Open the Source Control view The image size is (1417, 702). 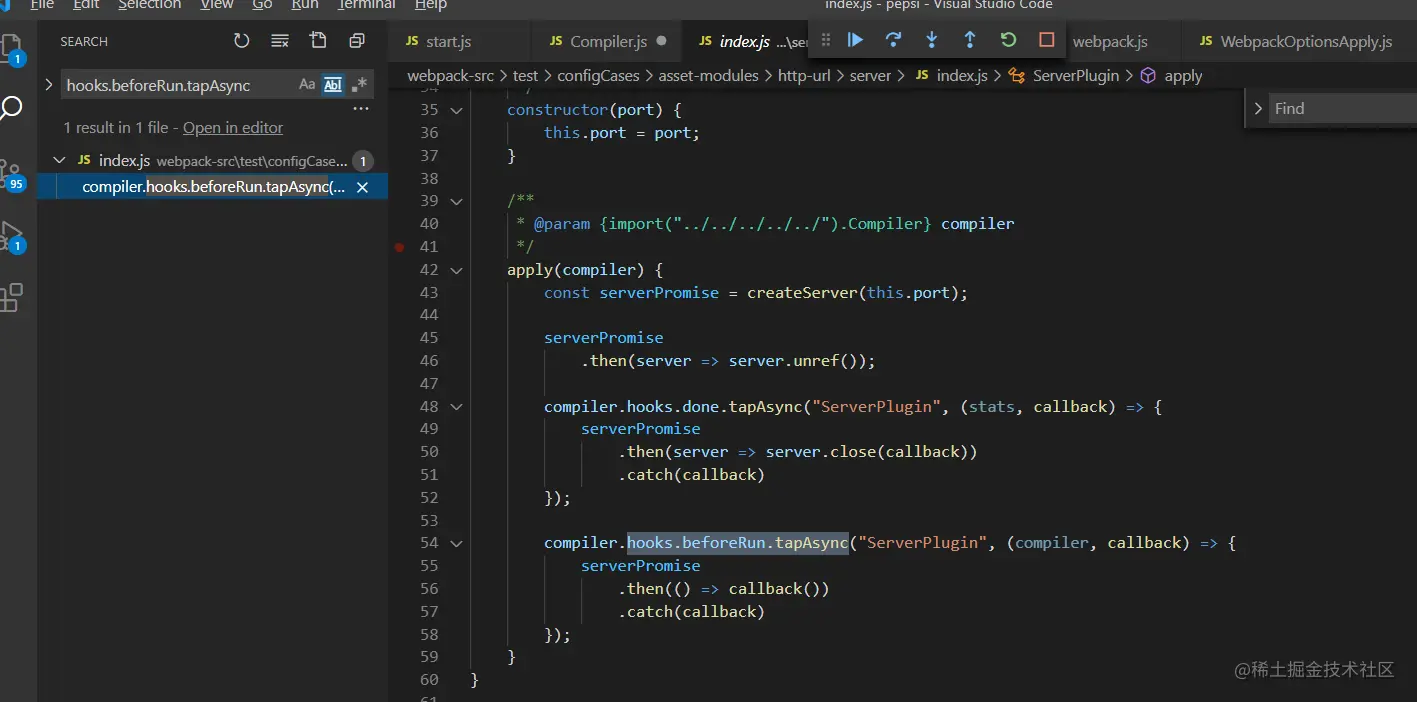point(13,171)
